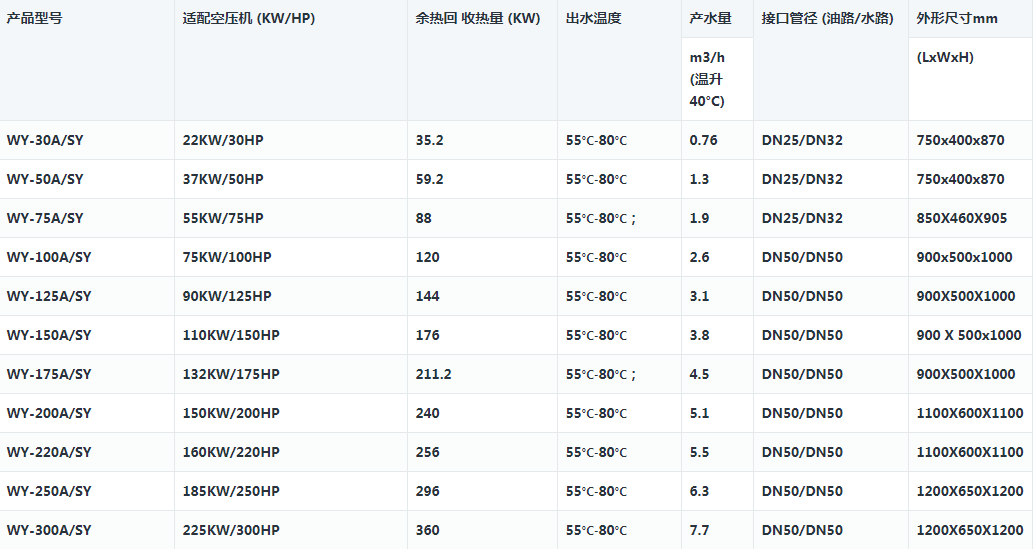Select compressor value 75KW/100HP

[227, 257]
